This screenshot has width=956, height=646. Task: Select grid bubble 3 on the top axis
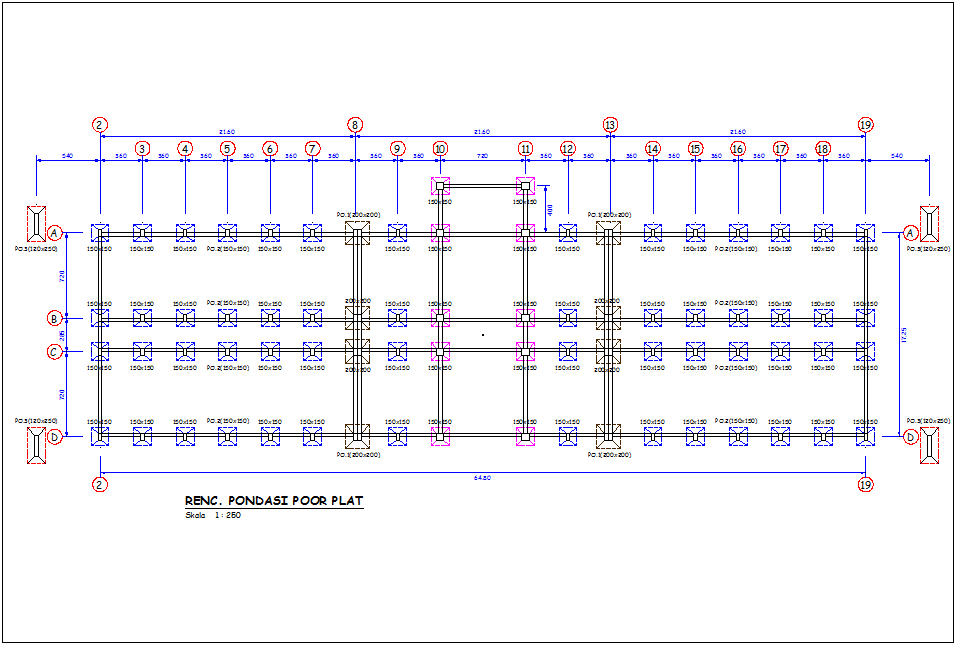pyautogui.click(x=142, y=149)
